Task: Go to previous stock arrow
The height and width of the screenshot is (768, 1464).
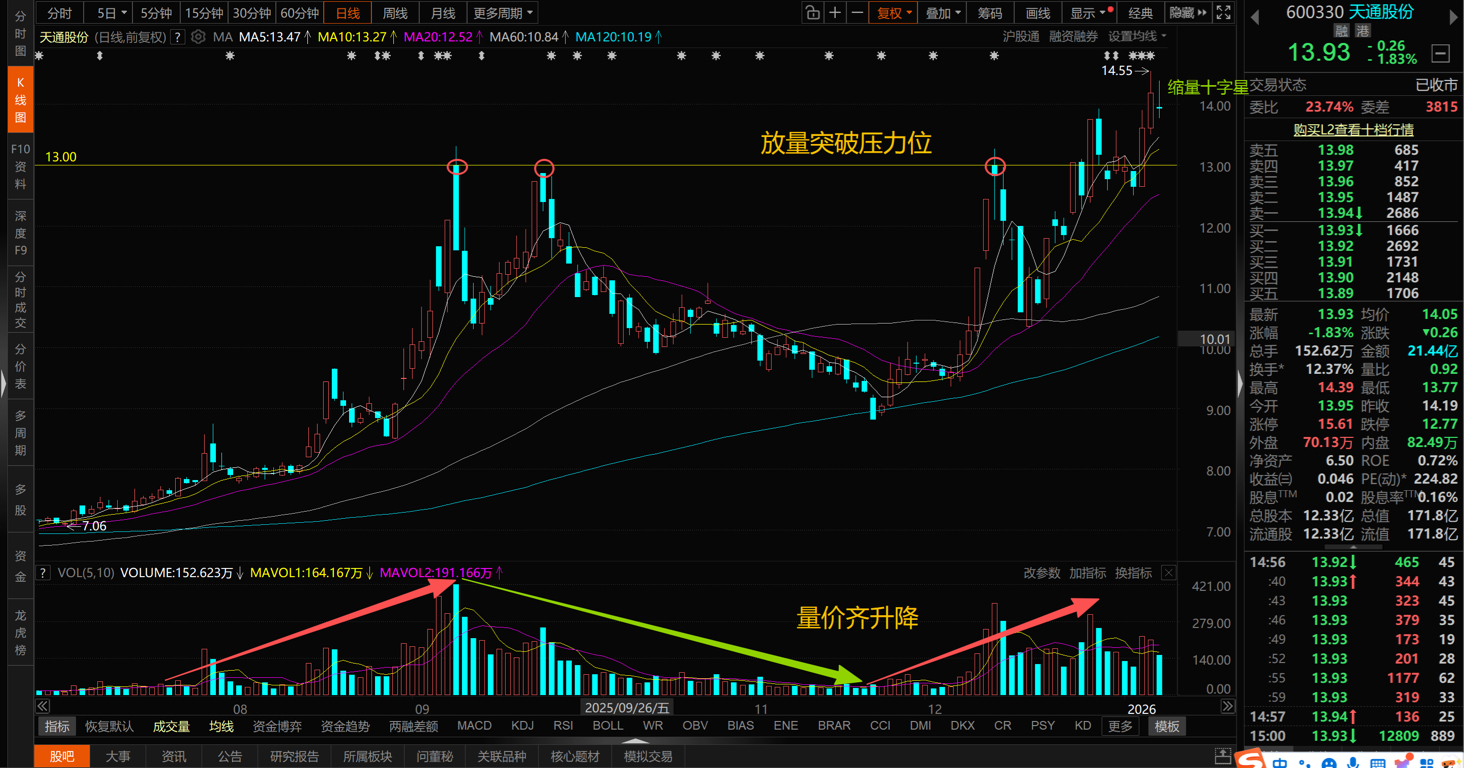Action: click(1255, 16)
